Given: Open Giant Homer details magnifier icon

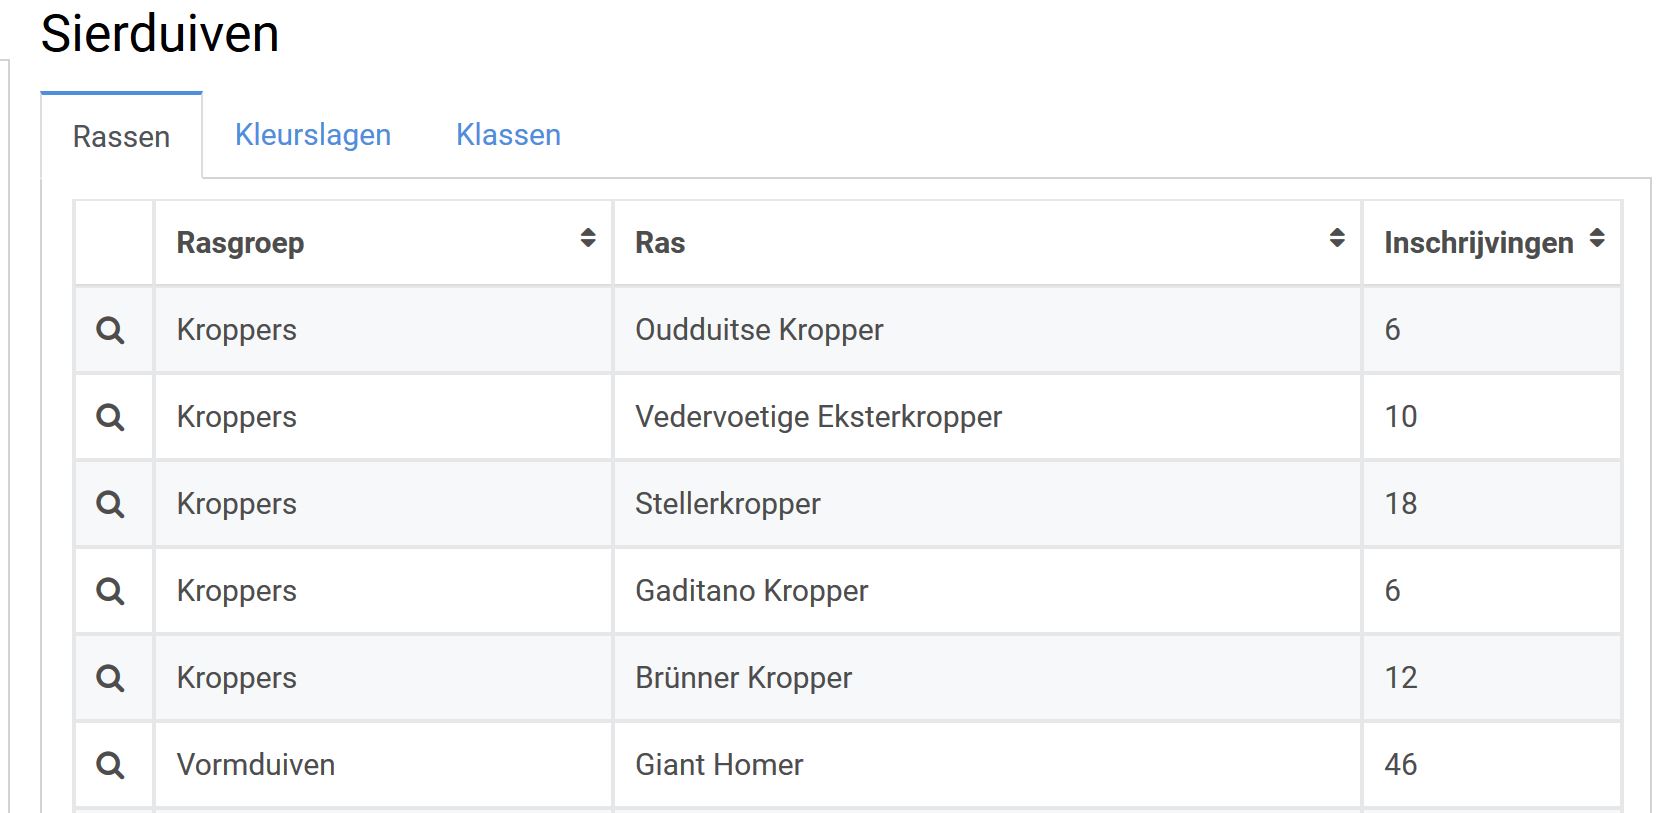Looking at the screenshot, I should click(x=110, y=765).
